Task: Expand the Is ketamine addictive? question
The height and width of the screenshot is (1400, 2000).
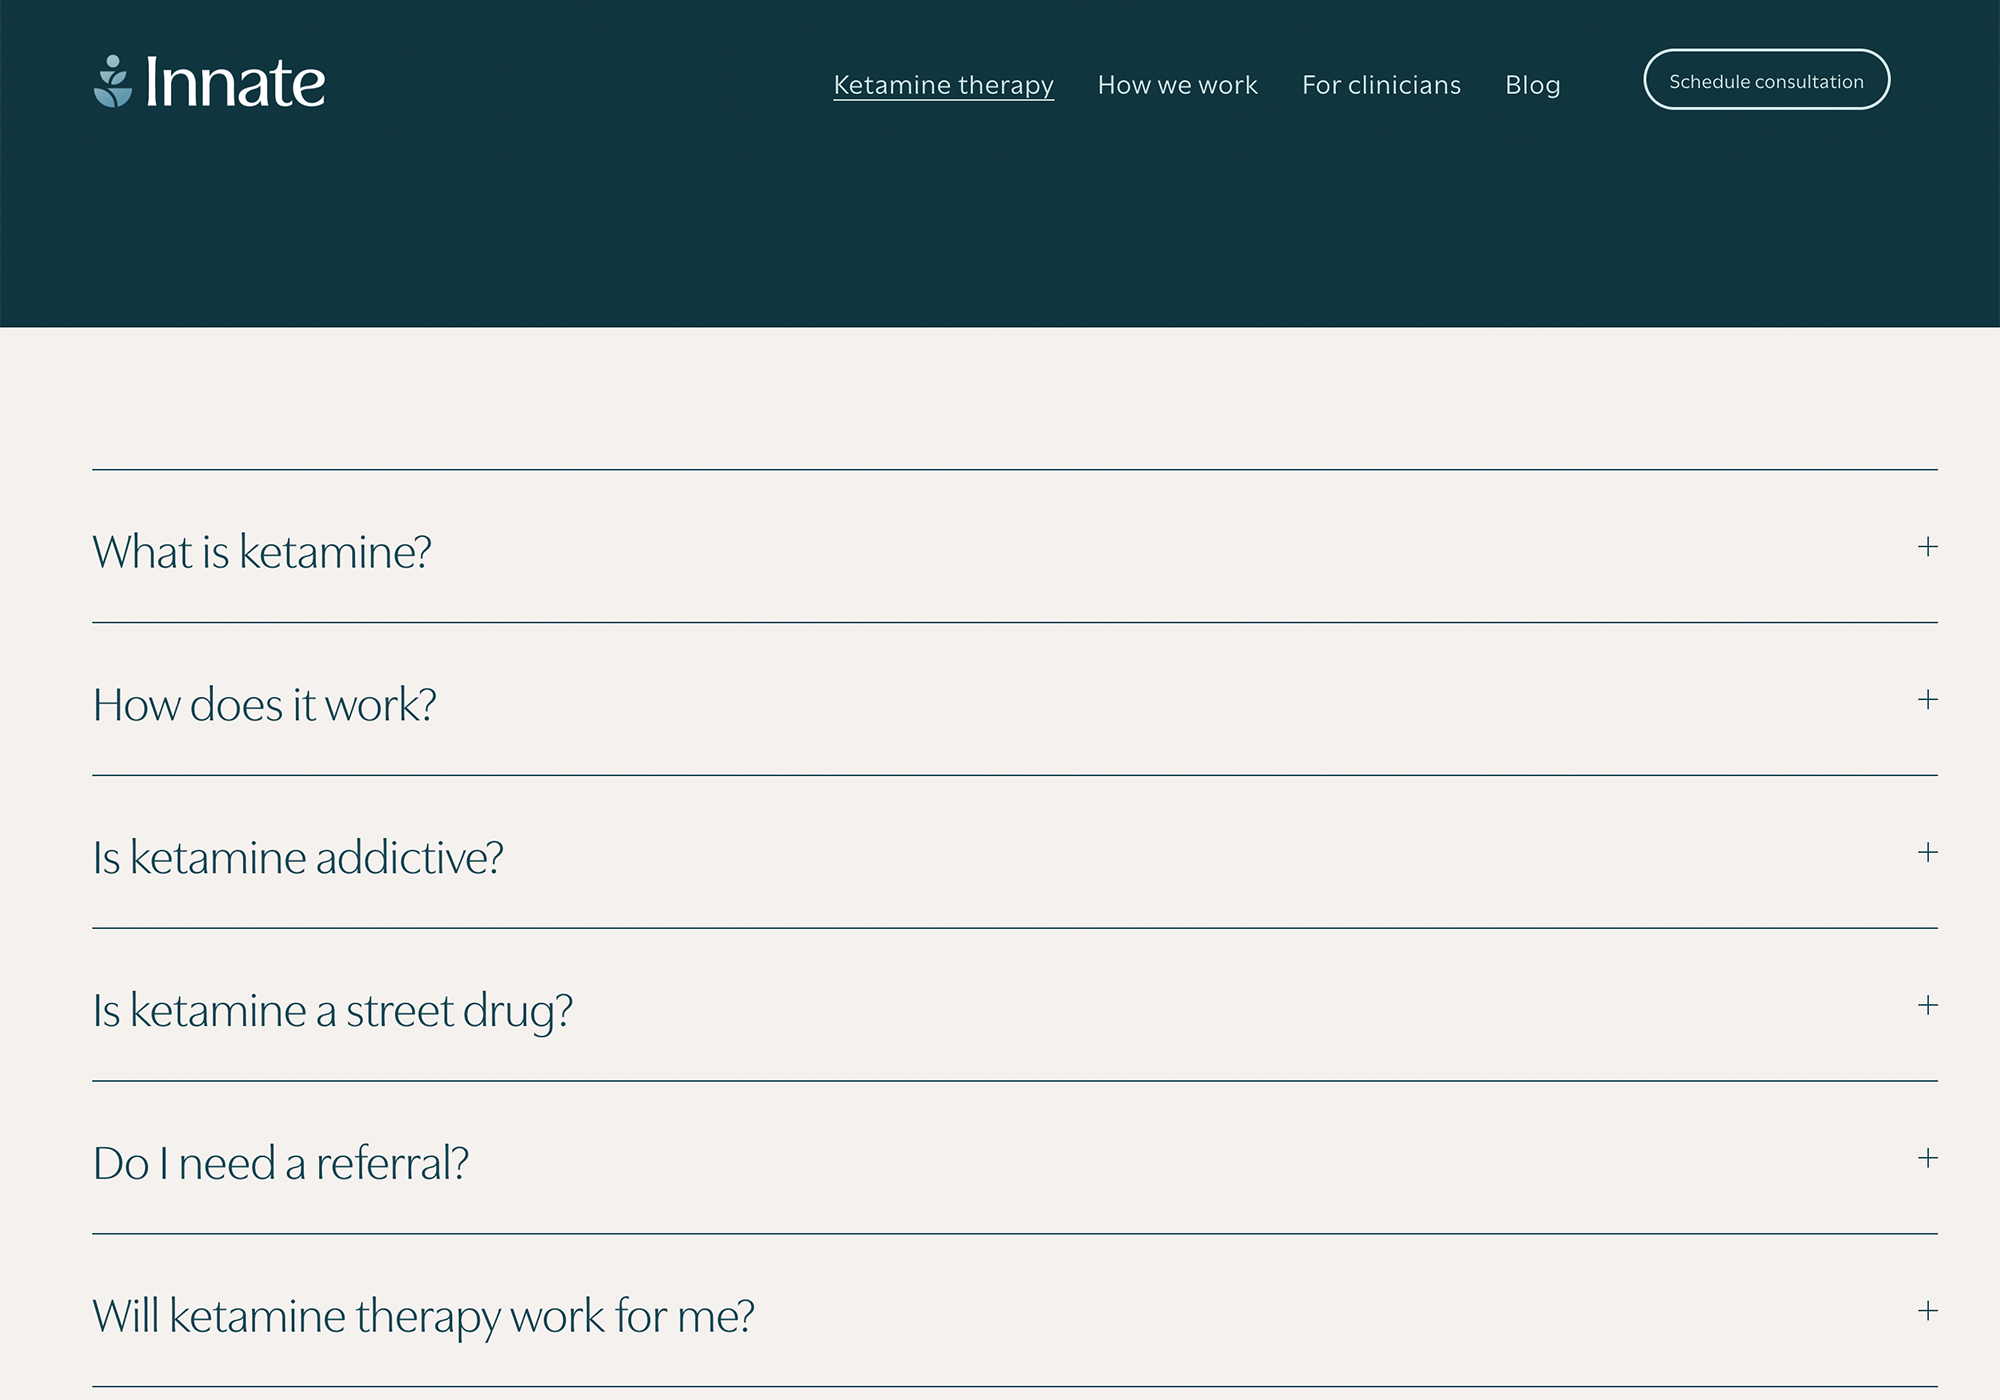Action: pos(298,858)
